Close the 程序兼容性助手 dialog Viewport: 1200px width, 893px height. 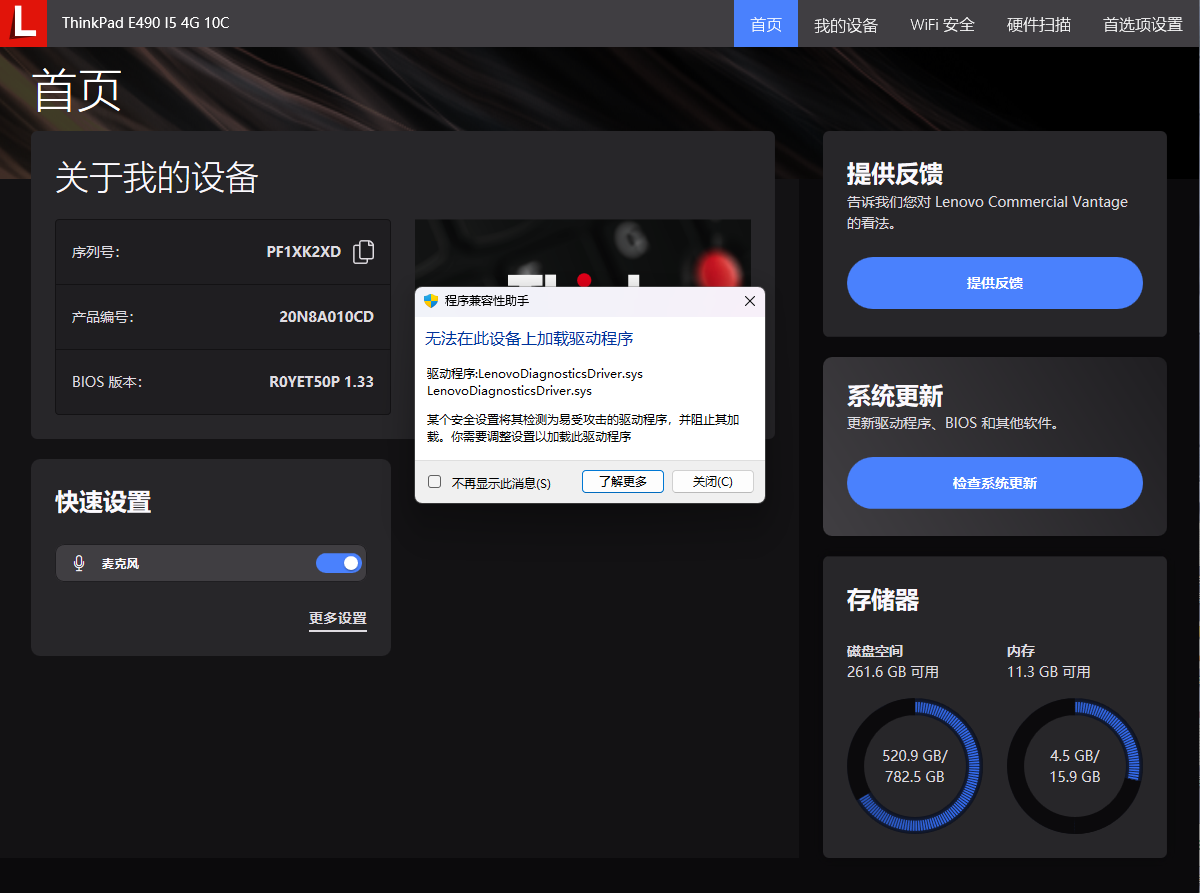click(750, 301)
